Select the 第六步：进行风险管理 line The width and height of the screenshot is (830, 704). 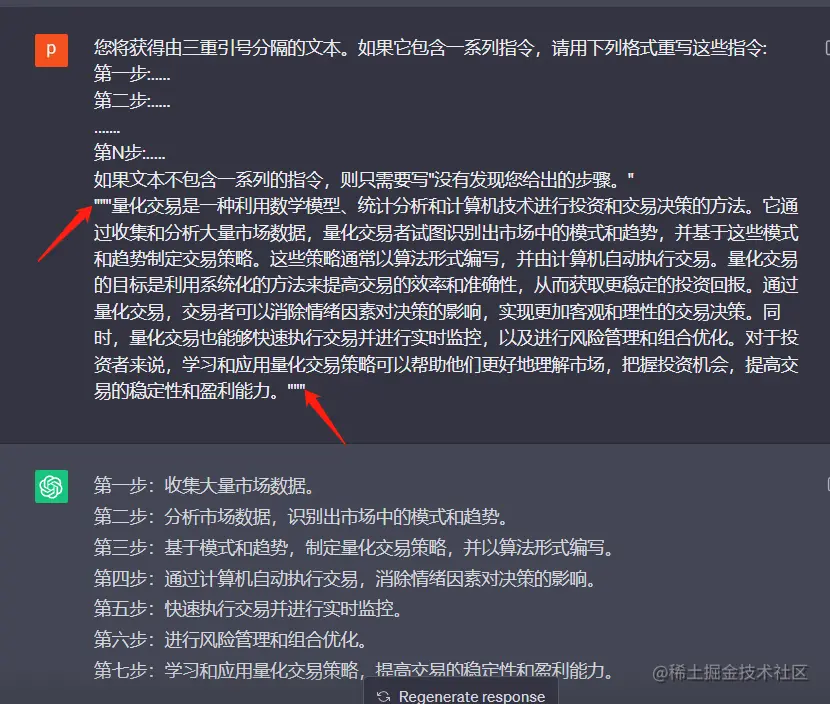pyautogui.click(x=230, y=640)
